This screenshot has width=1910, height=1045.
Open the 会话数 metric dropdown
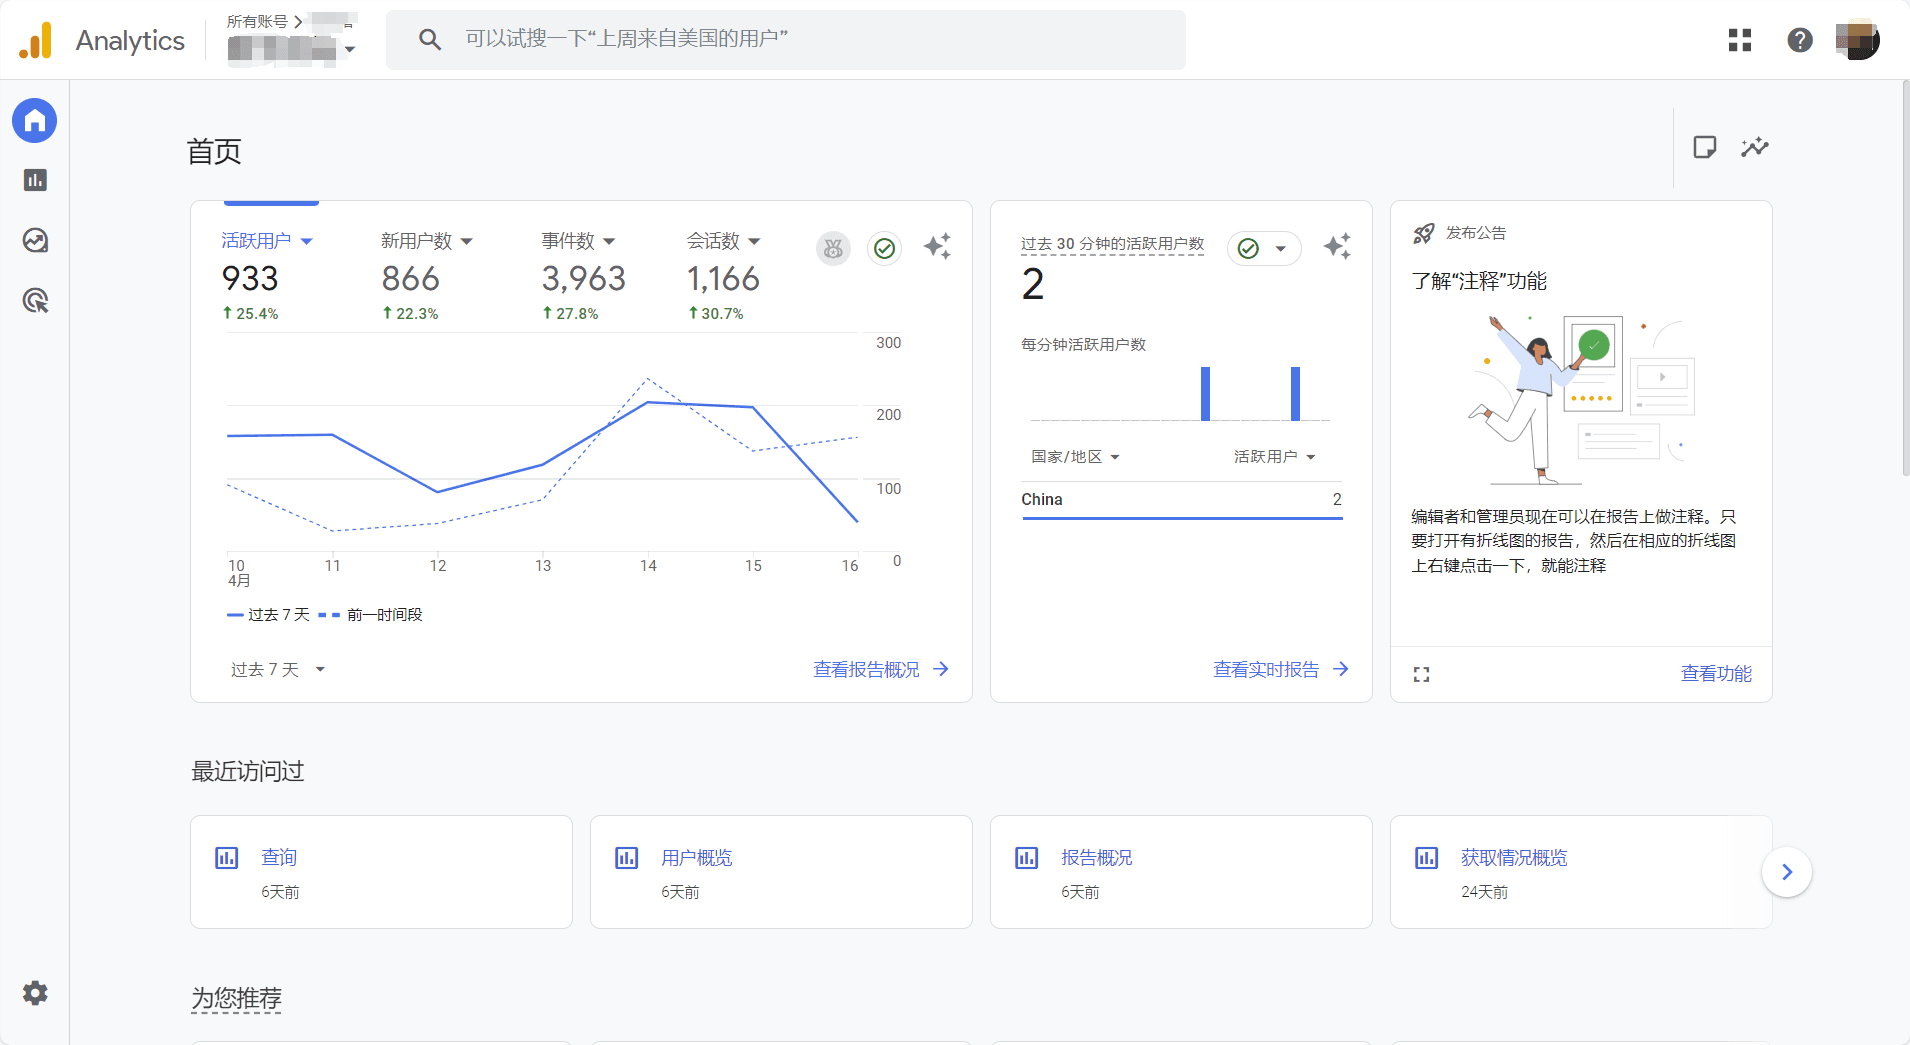pos(723,241)
